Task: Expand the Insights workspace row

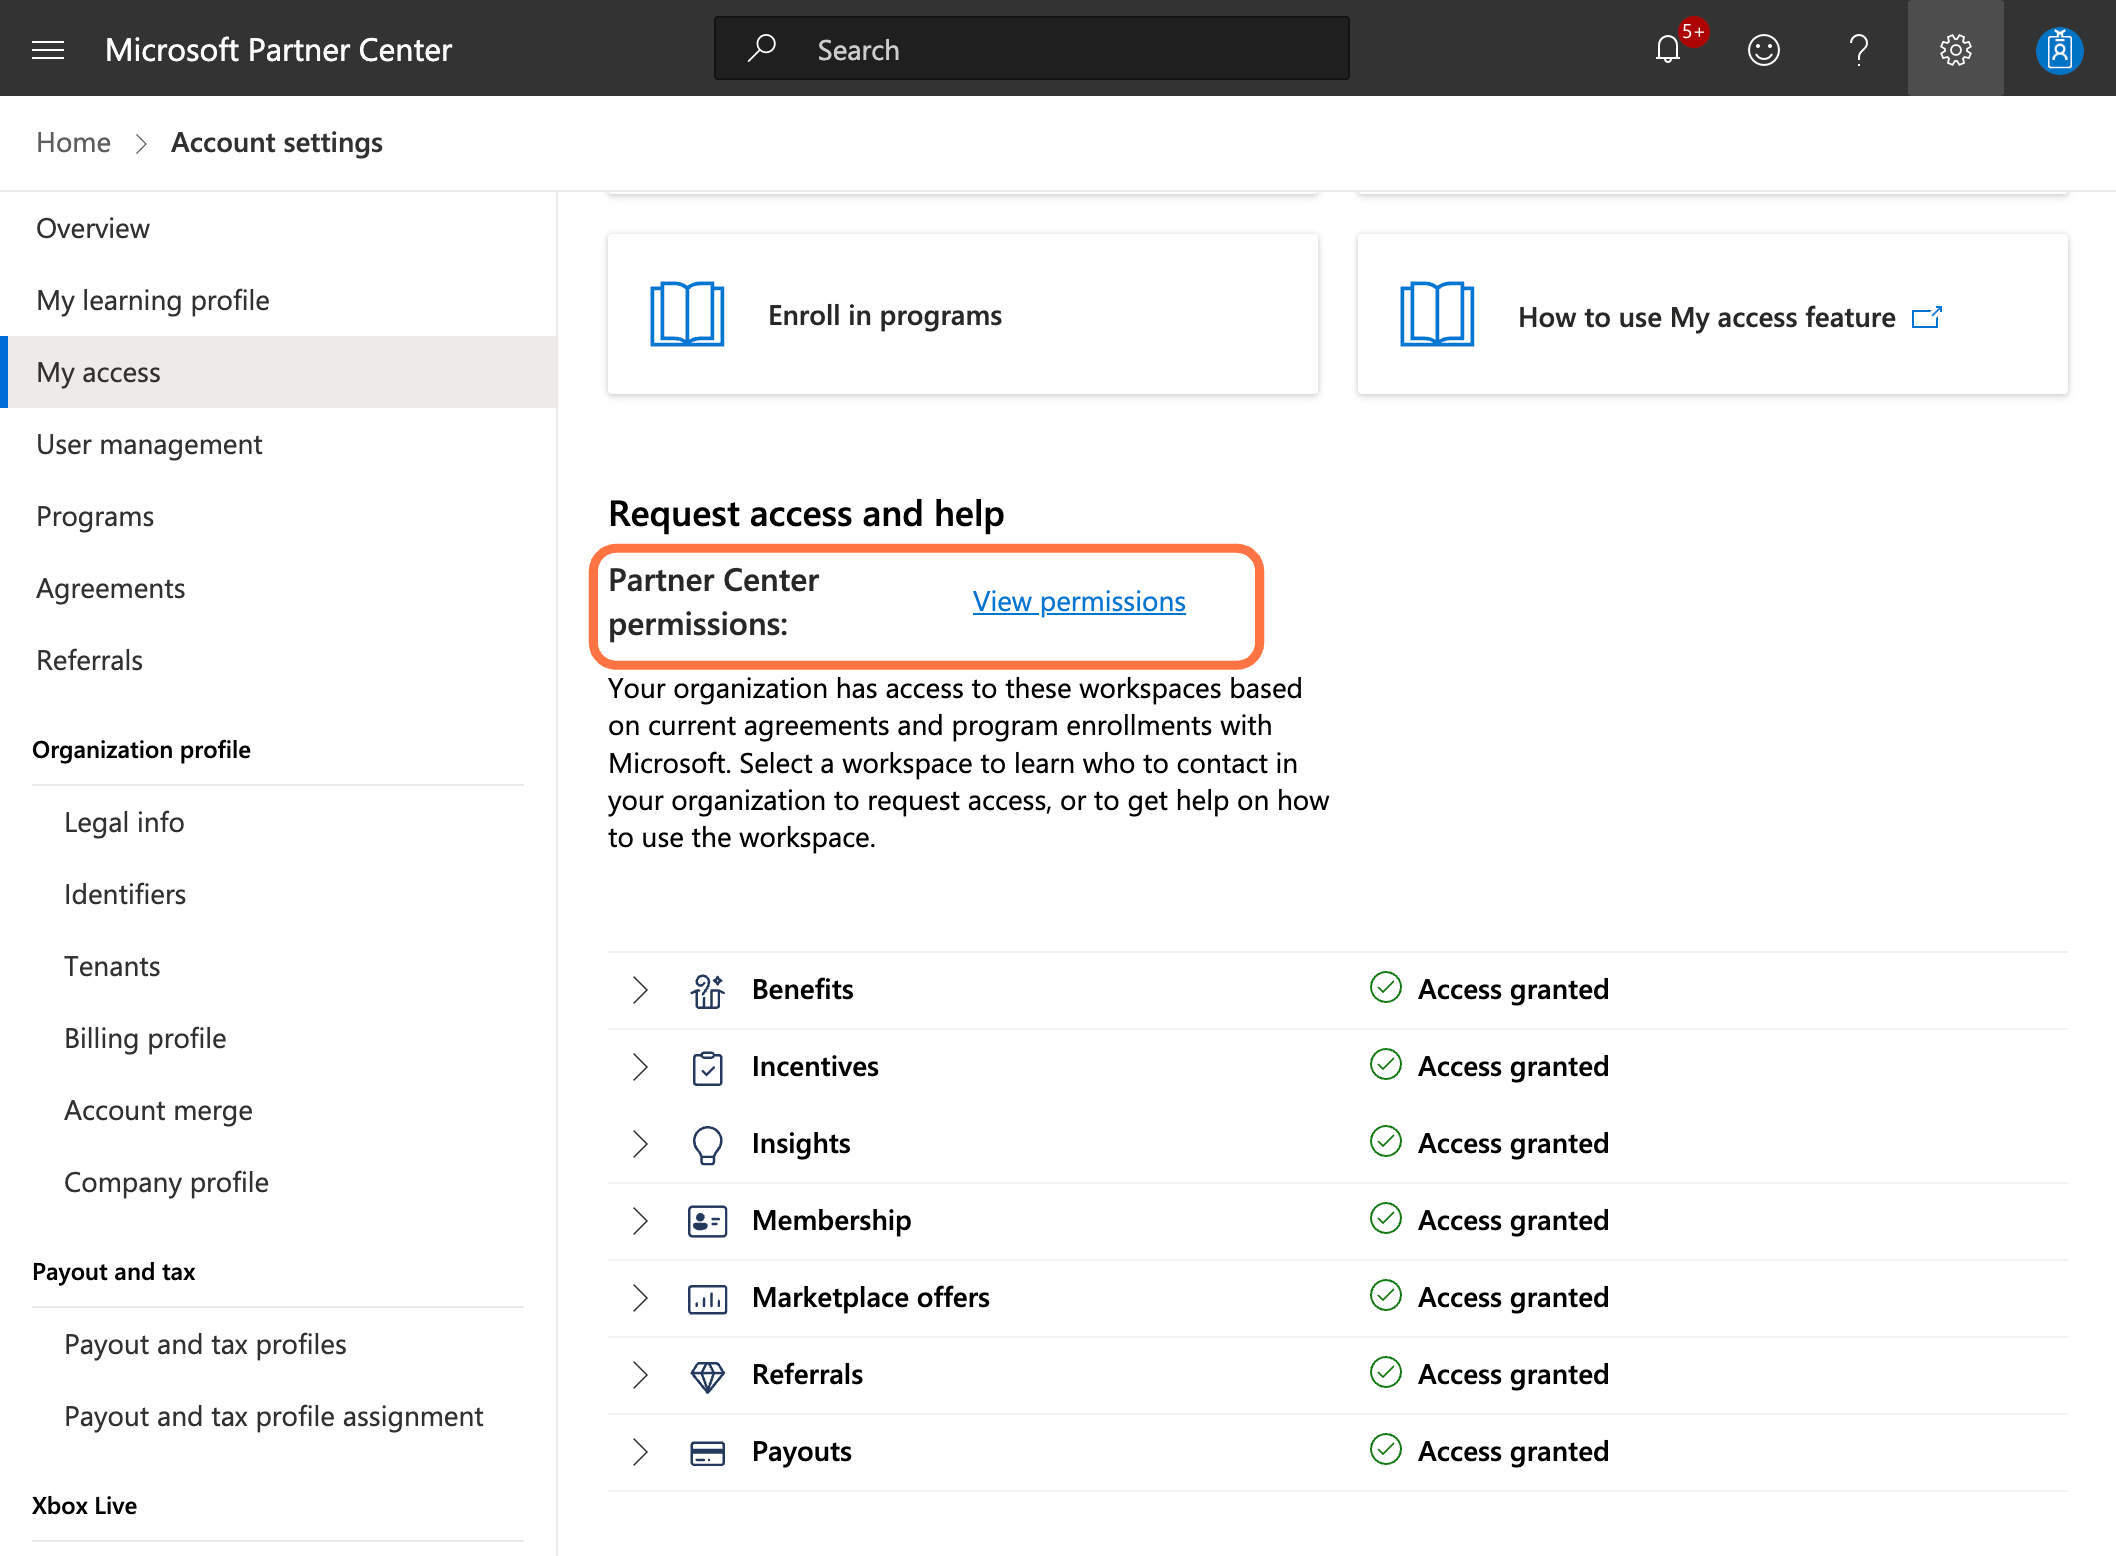Action: pos(640,1144)
